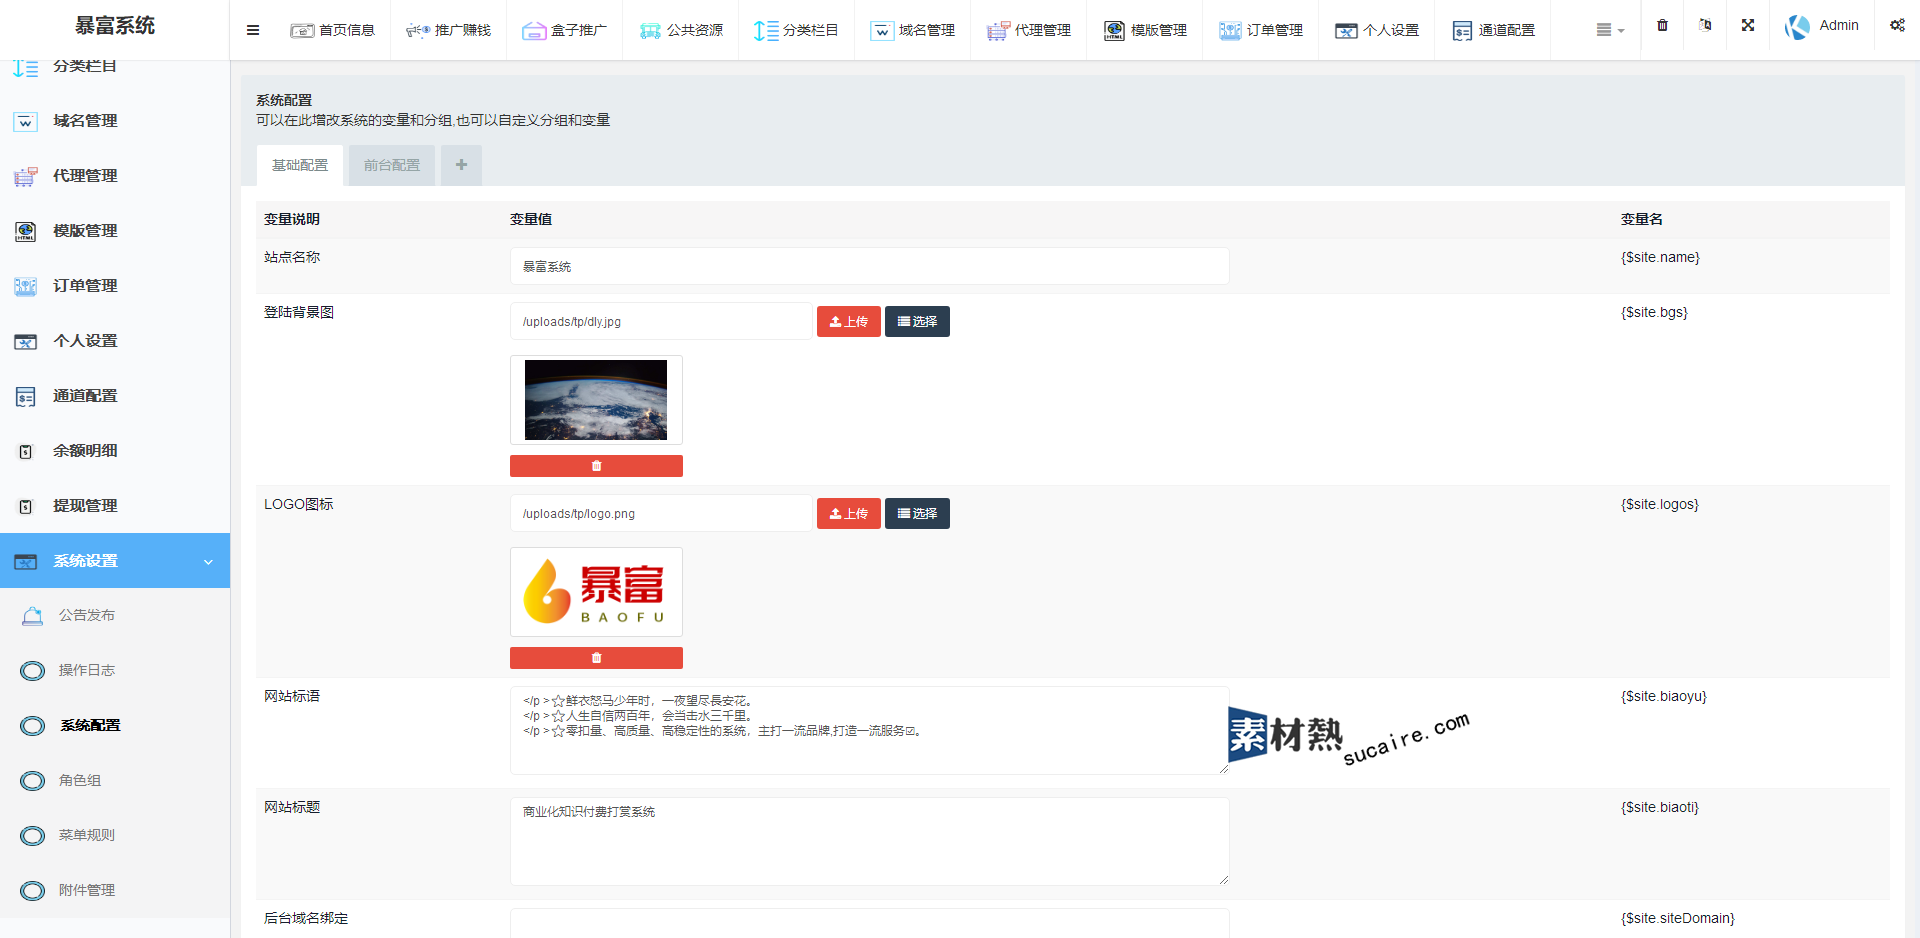
Task: Click 上传 button for login background
Action: [x=848, y=322]
